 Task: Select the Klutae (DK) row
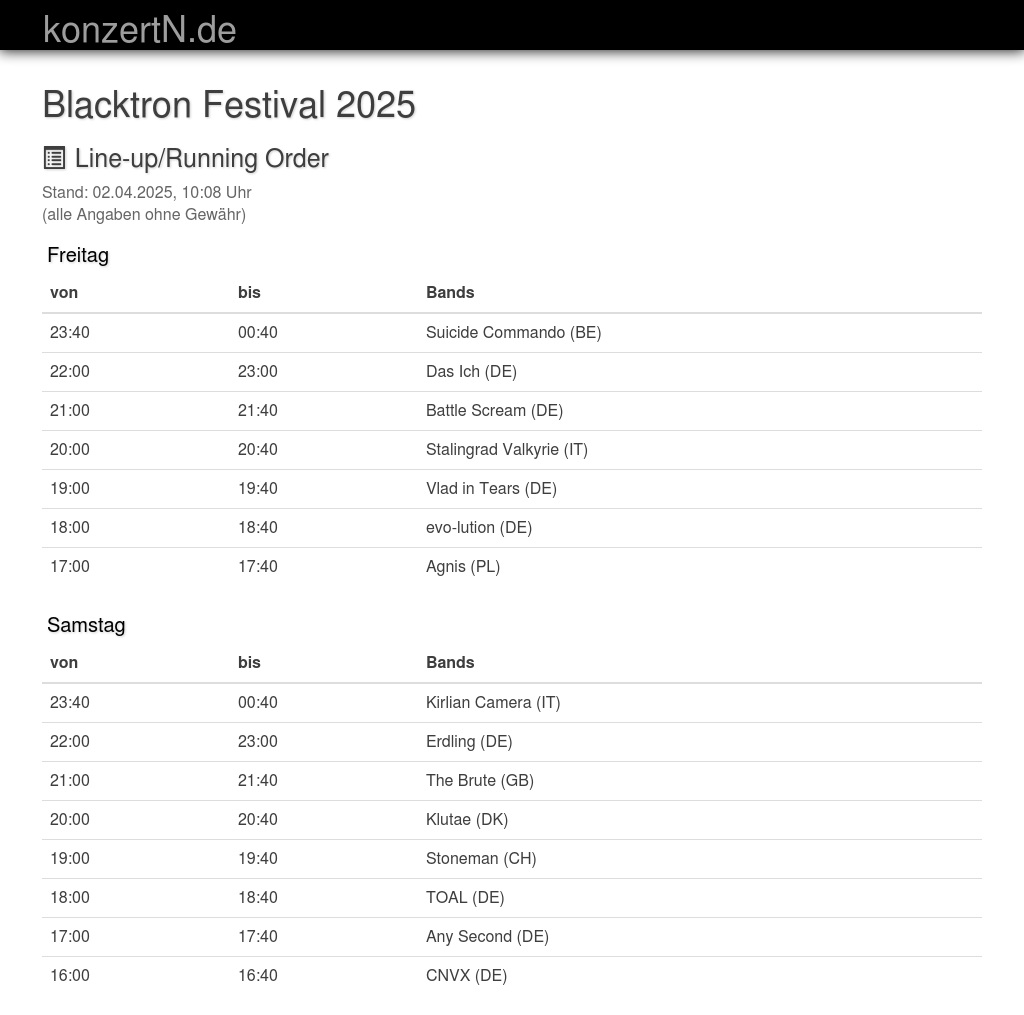coord(466,820)
